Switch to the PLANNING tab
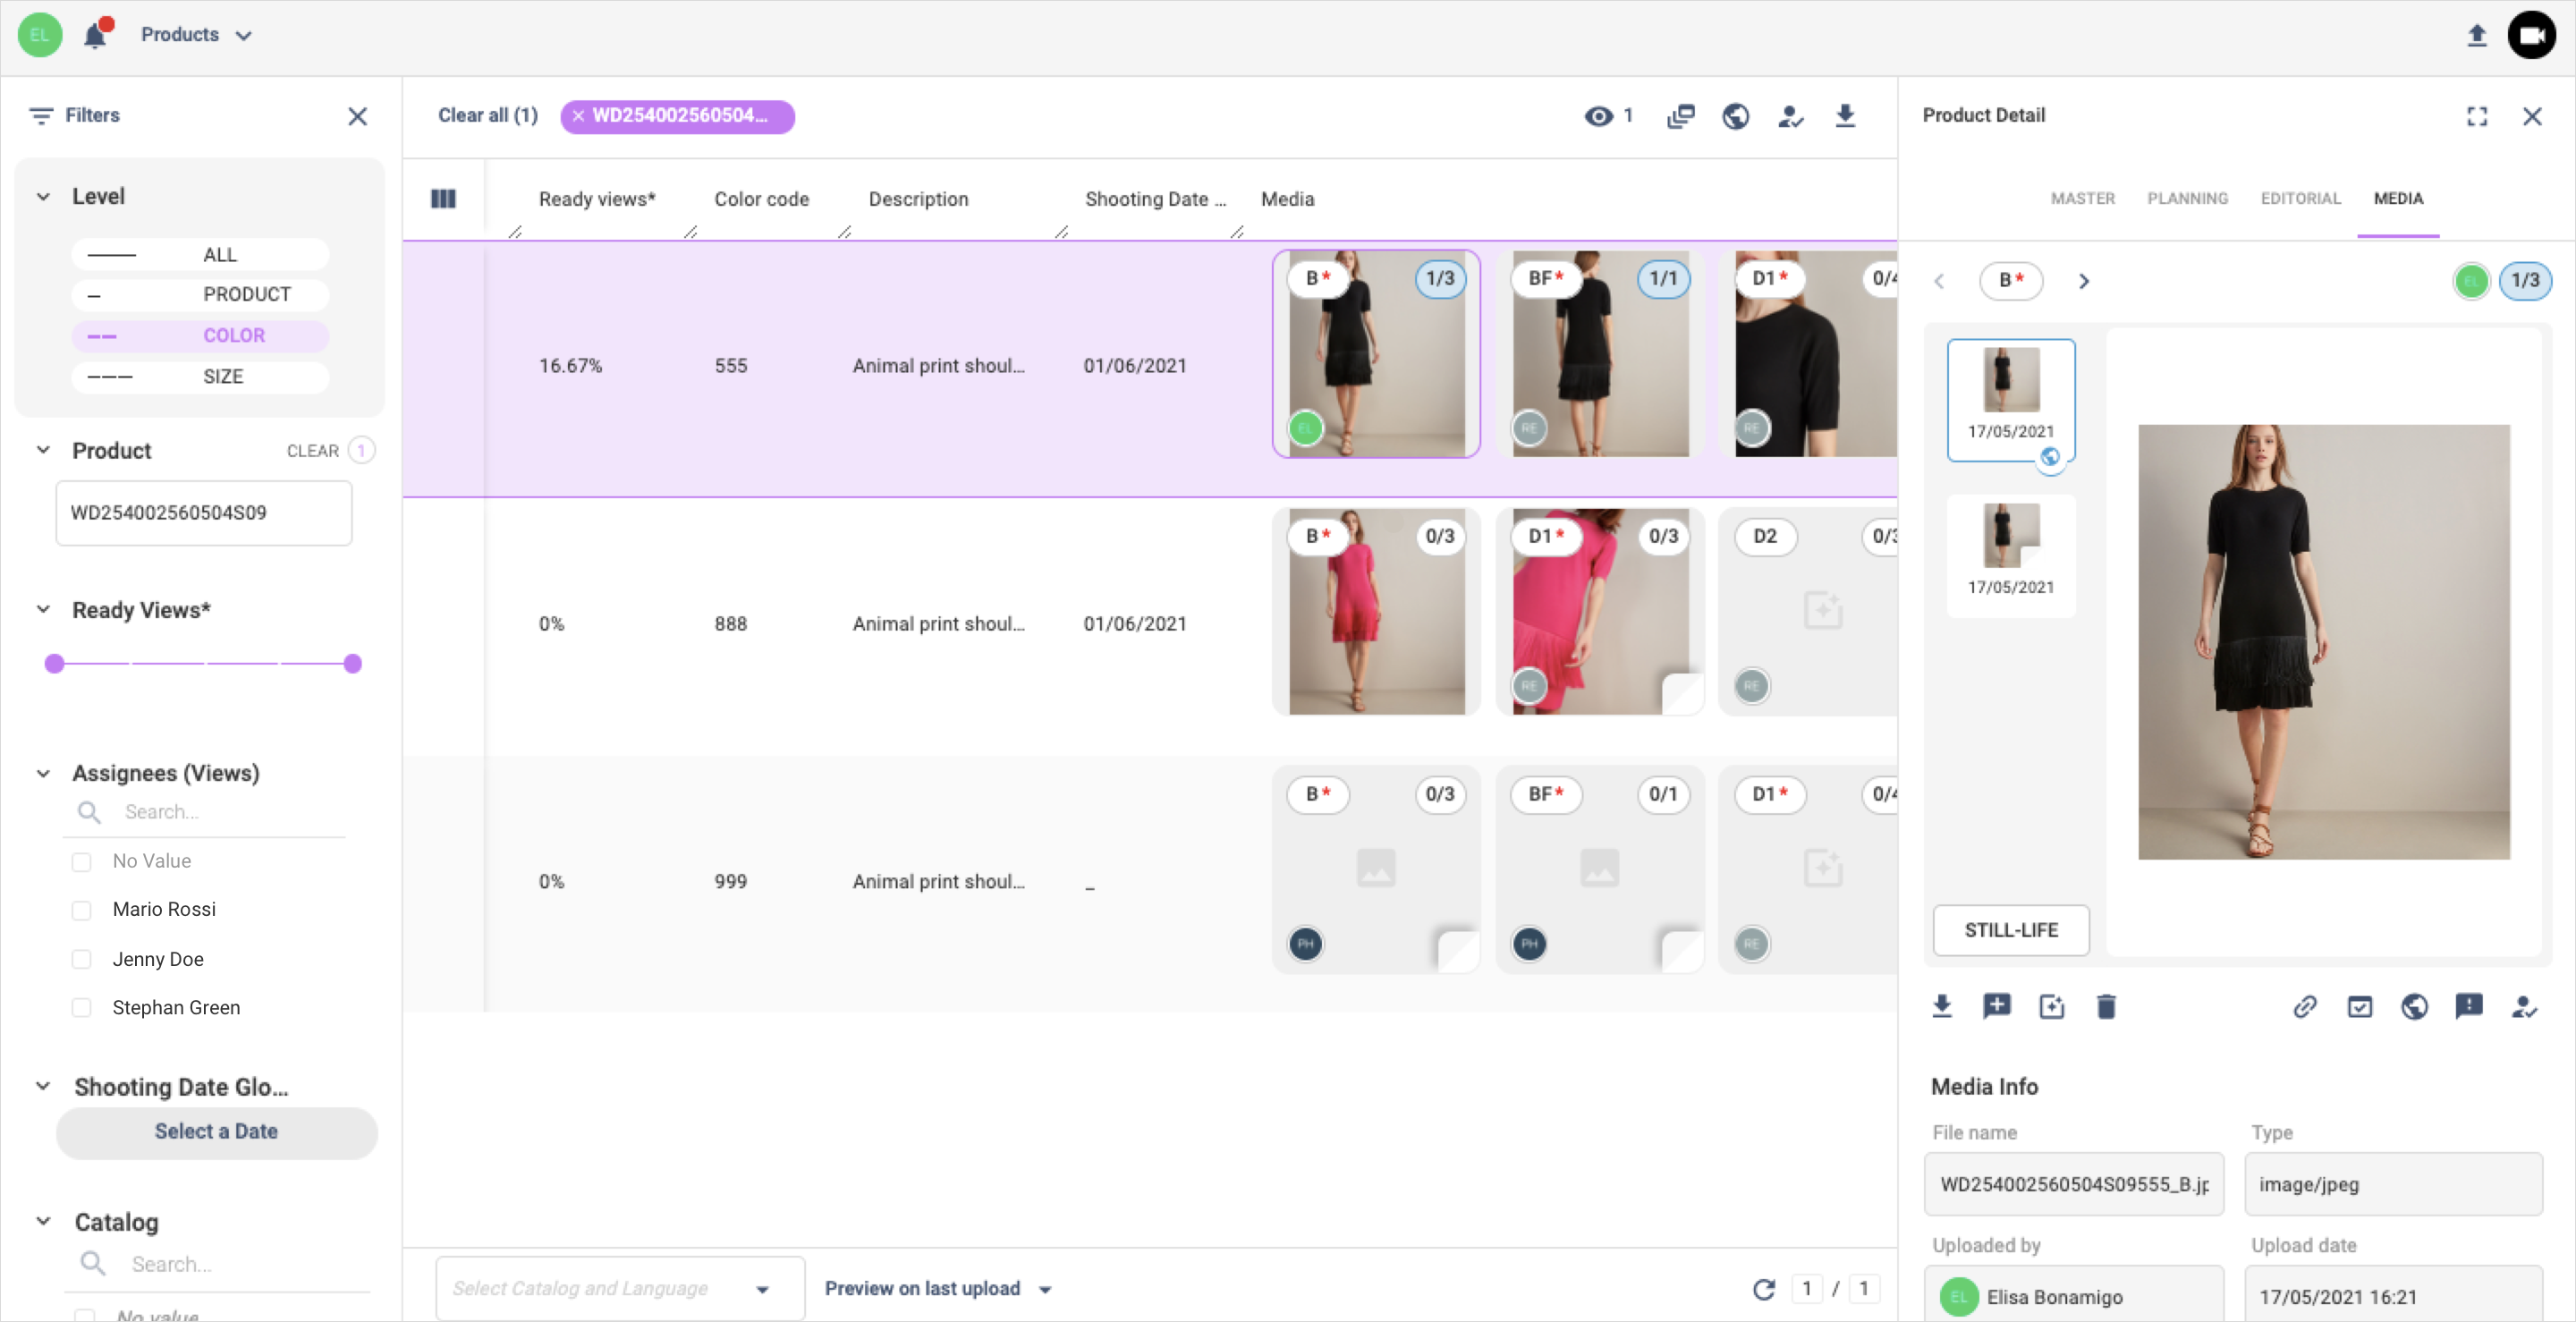Image resolution: width=2576 pixels, height=1322 pixels. click(x=2187, y=198)
